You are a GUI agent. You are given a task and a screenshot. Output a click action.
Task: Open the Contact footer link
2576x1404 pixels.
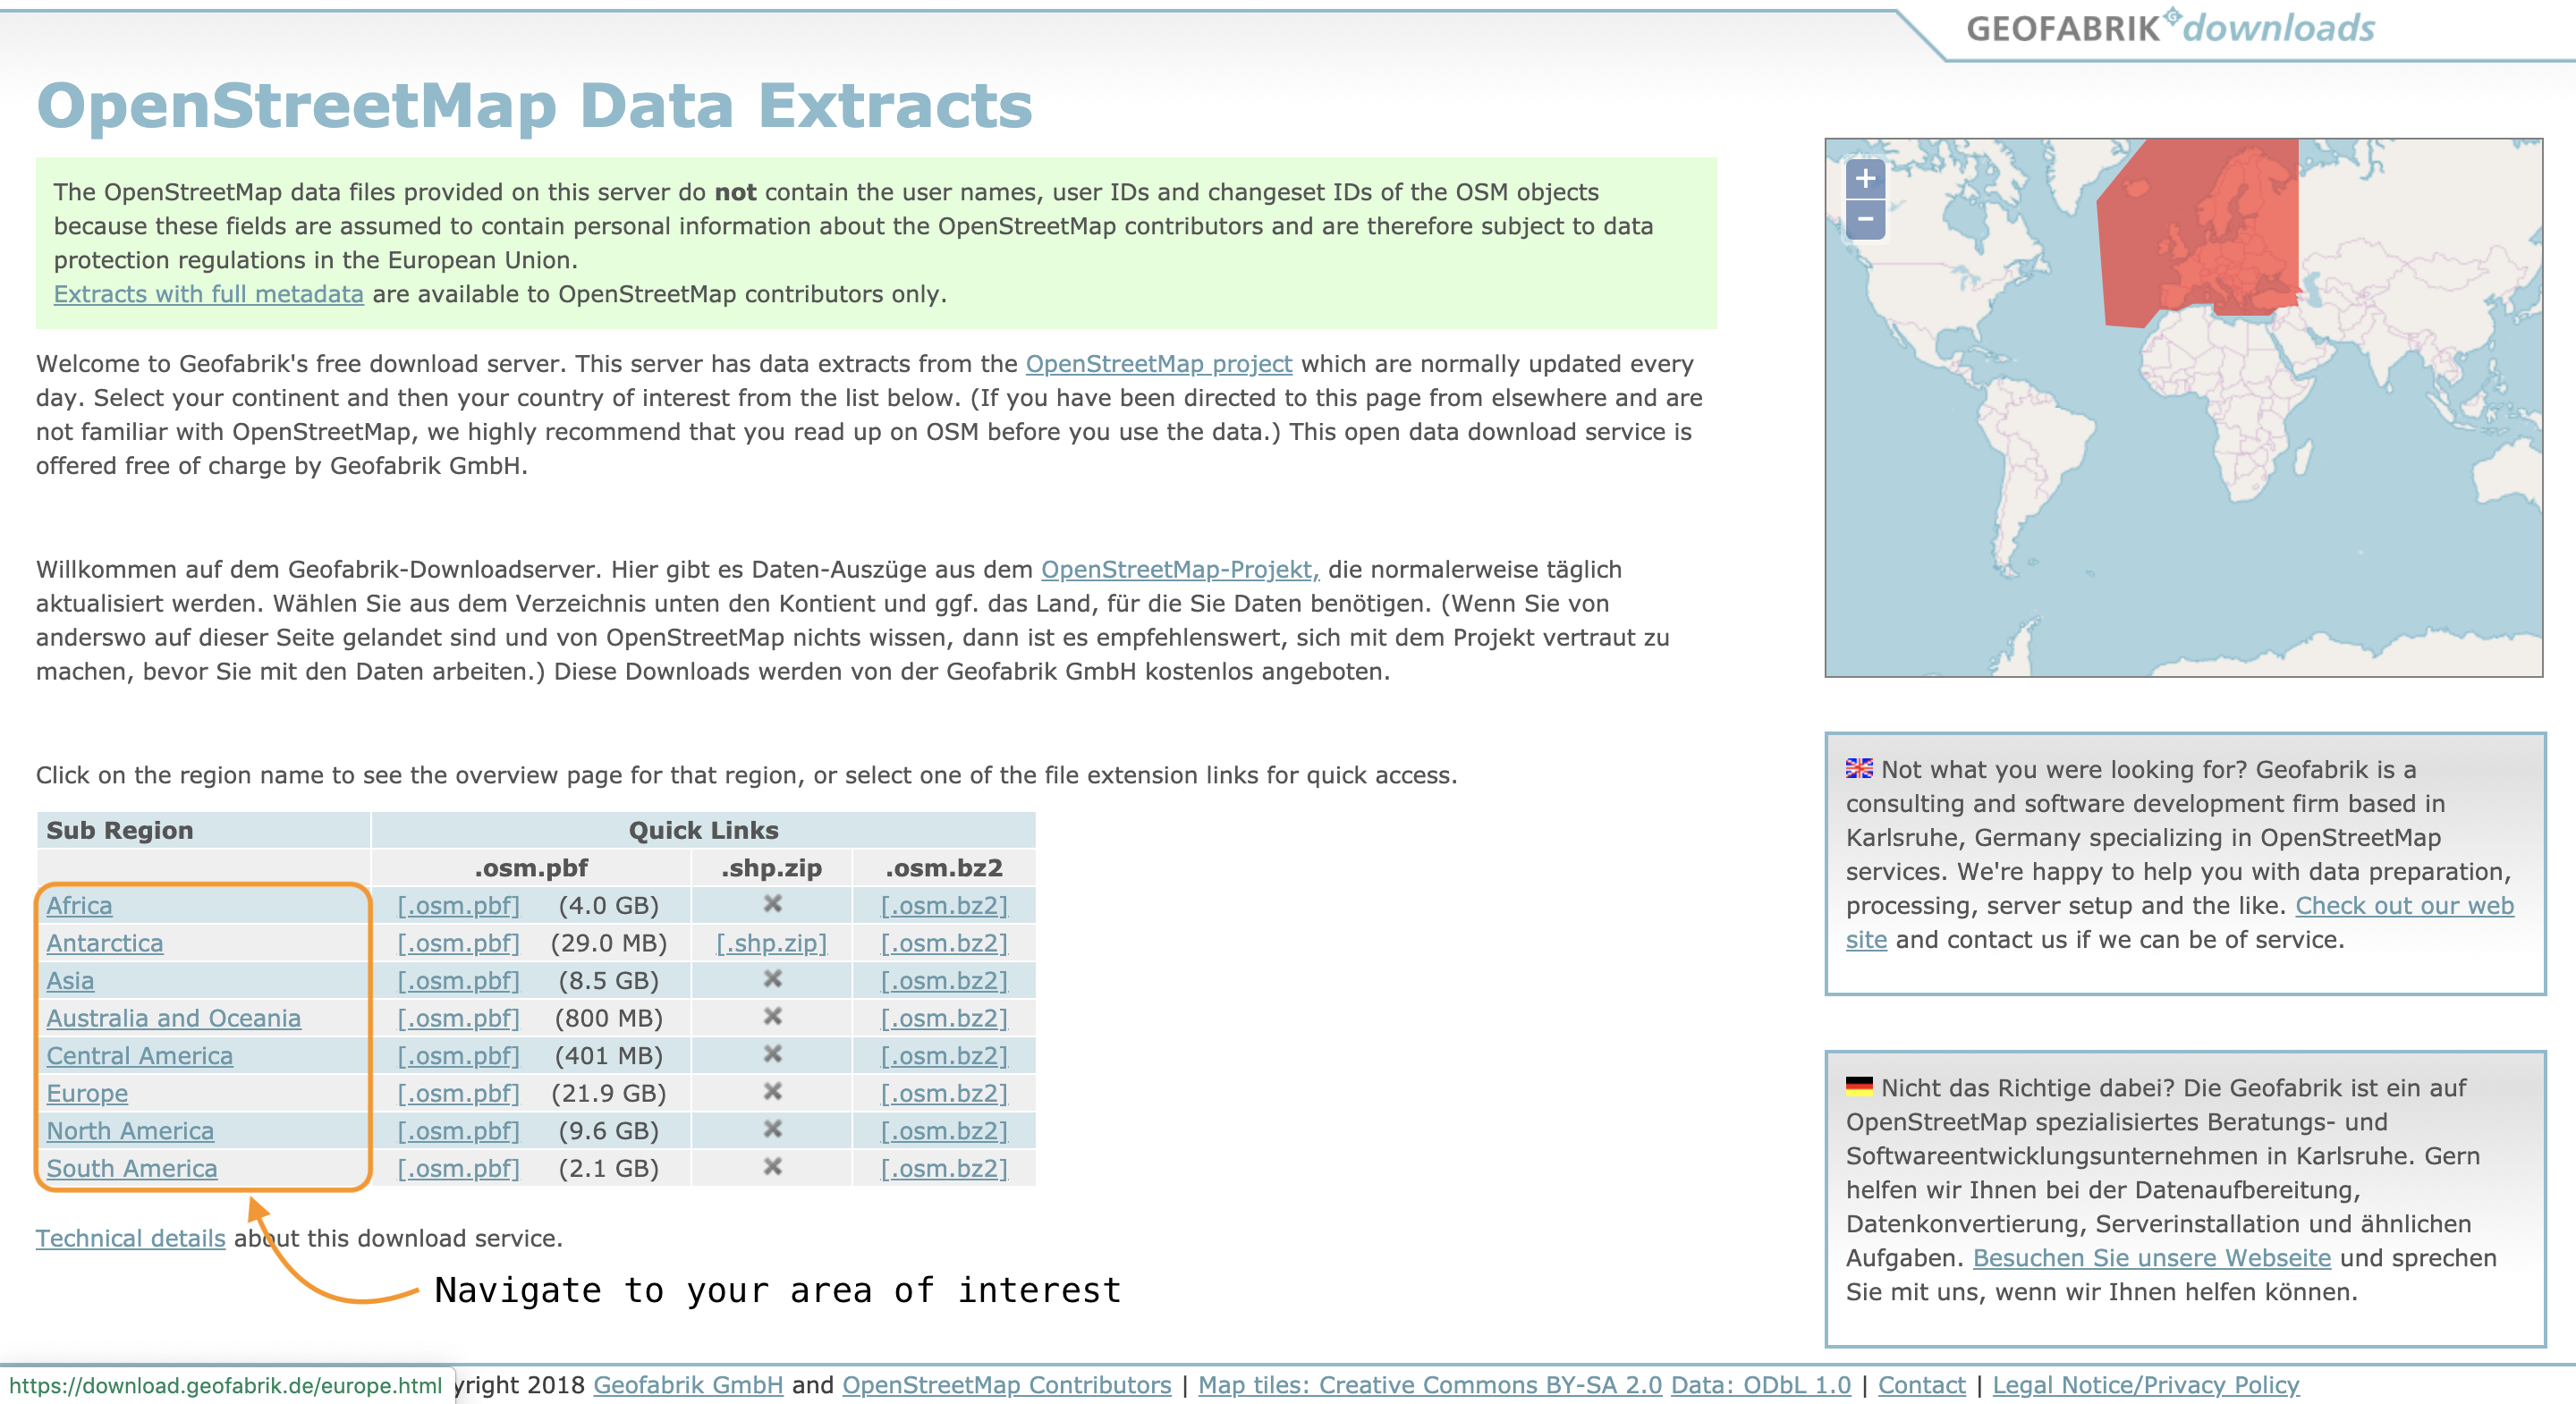coord(1921,1384)
